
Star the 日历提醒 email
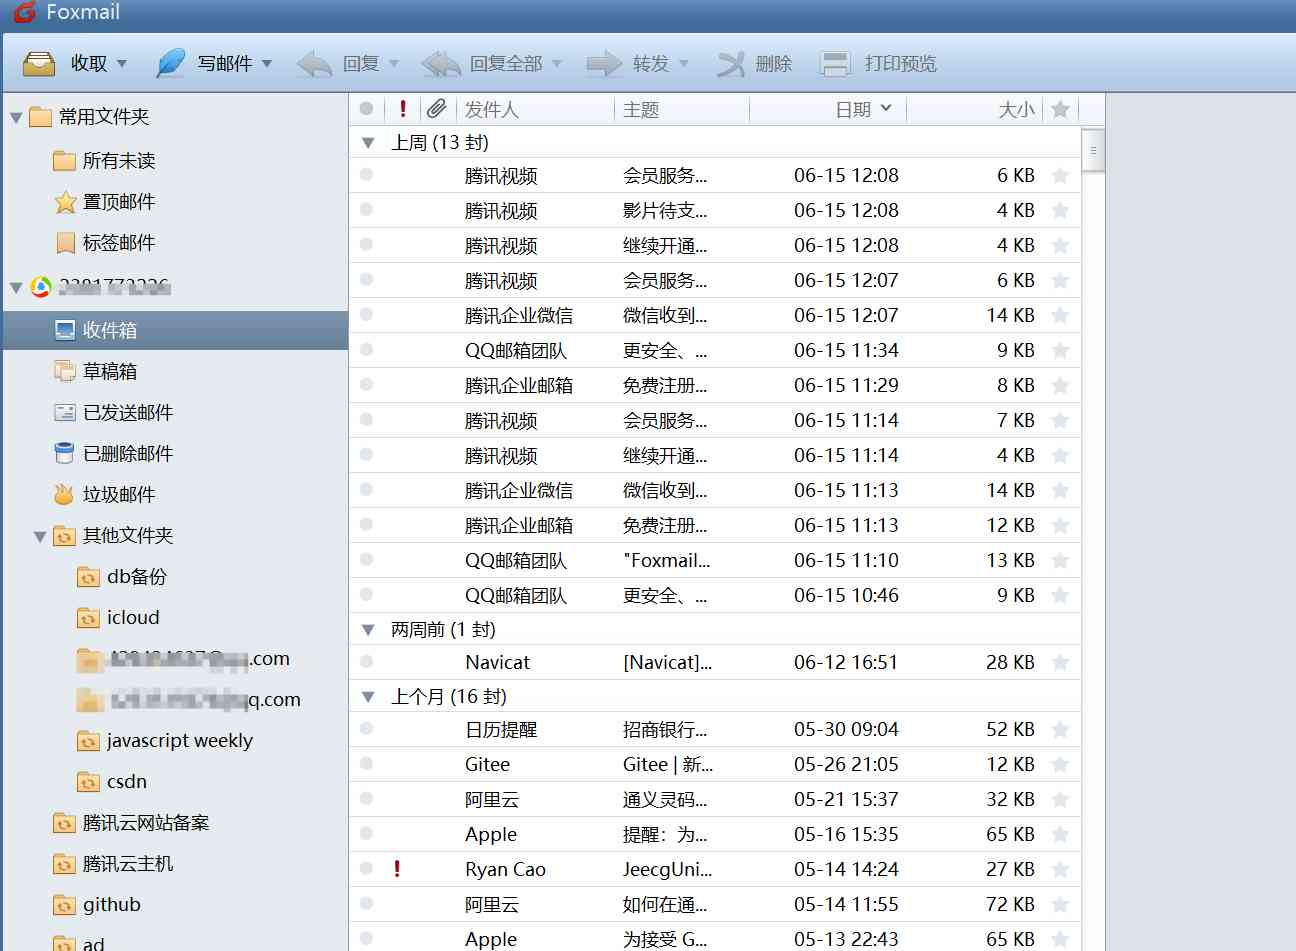pyautogui.click(x=1061, y=729)
